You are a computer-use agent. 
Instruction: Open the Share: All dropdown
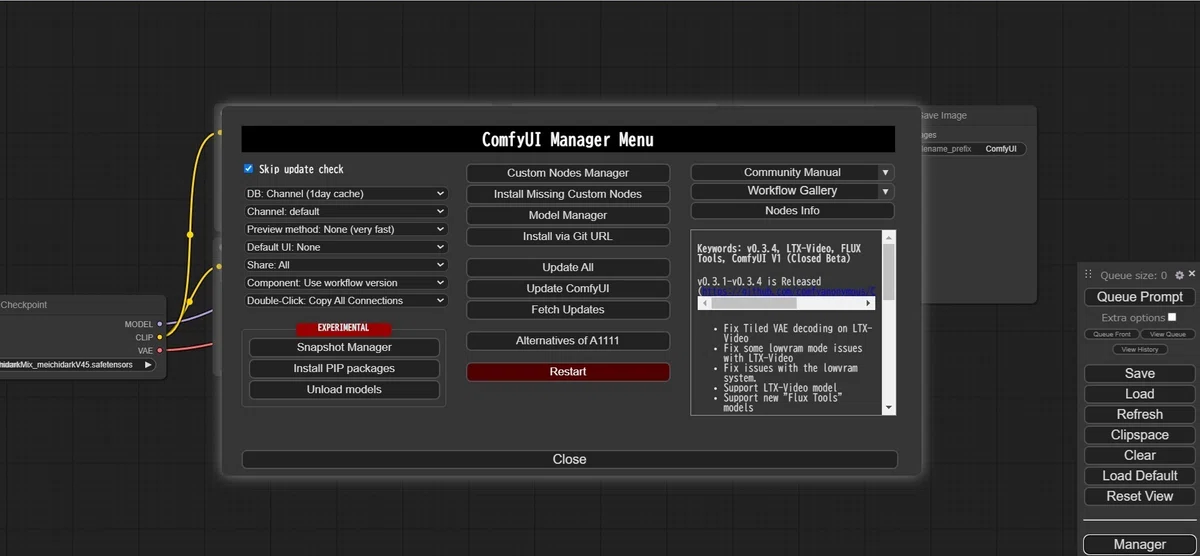click(346, 265)
